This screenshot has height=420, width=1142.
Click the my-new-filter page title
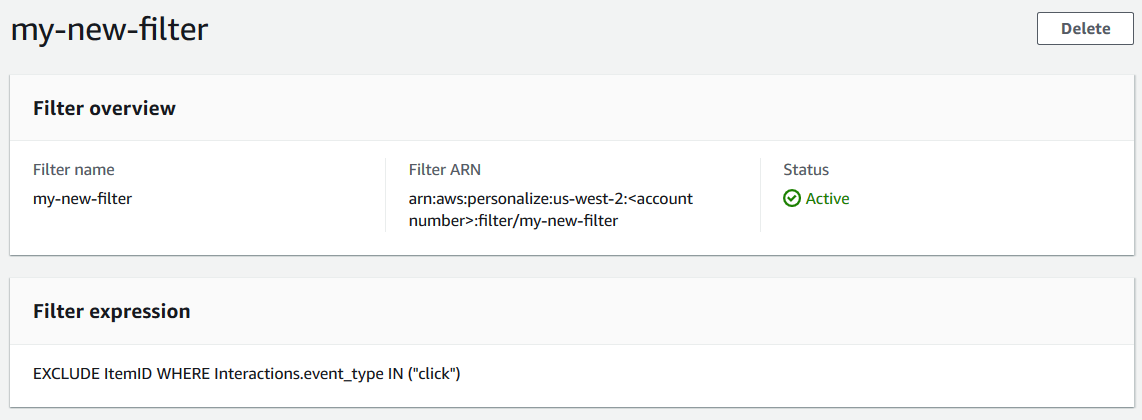coord(109,30)
